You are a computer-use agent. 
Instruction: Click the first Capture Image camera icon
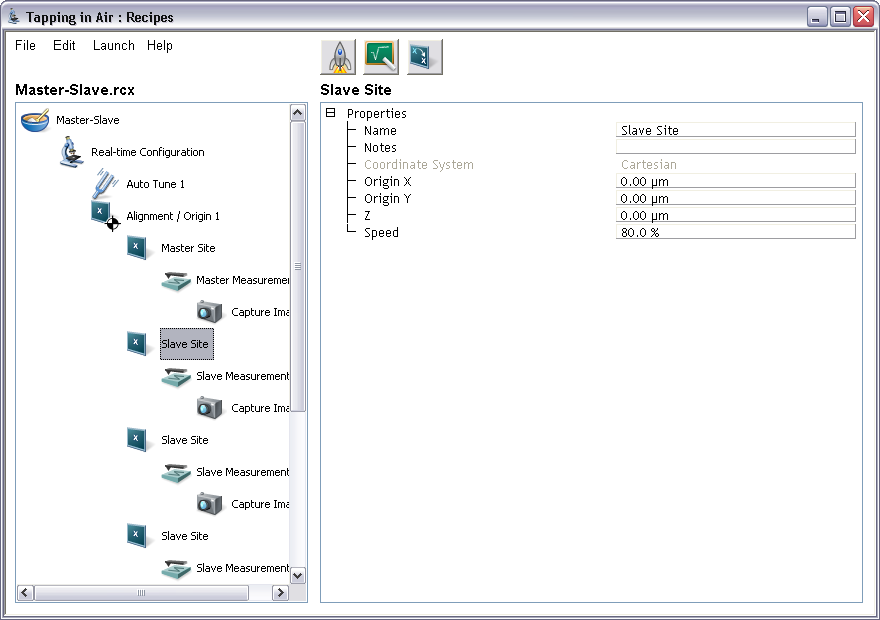point(210,312)
